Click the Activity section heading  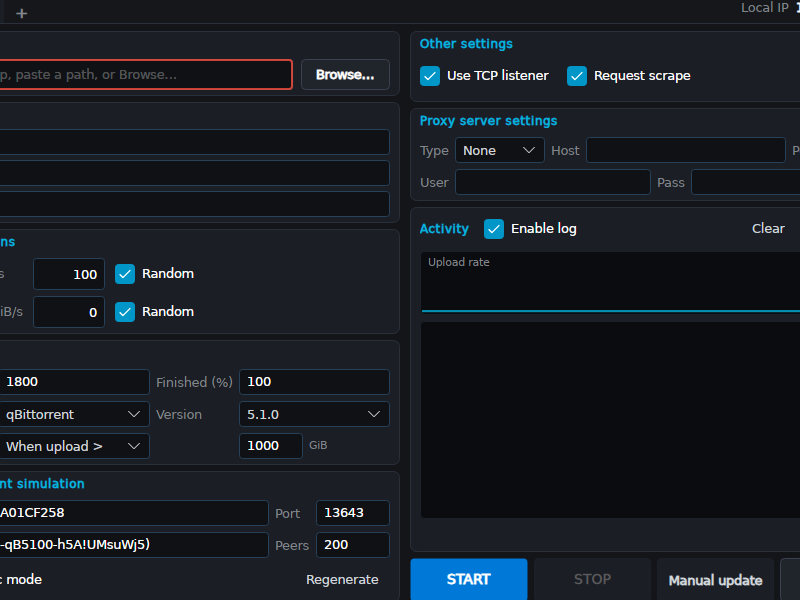click(x=444, y=229)
